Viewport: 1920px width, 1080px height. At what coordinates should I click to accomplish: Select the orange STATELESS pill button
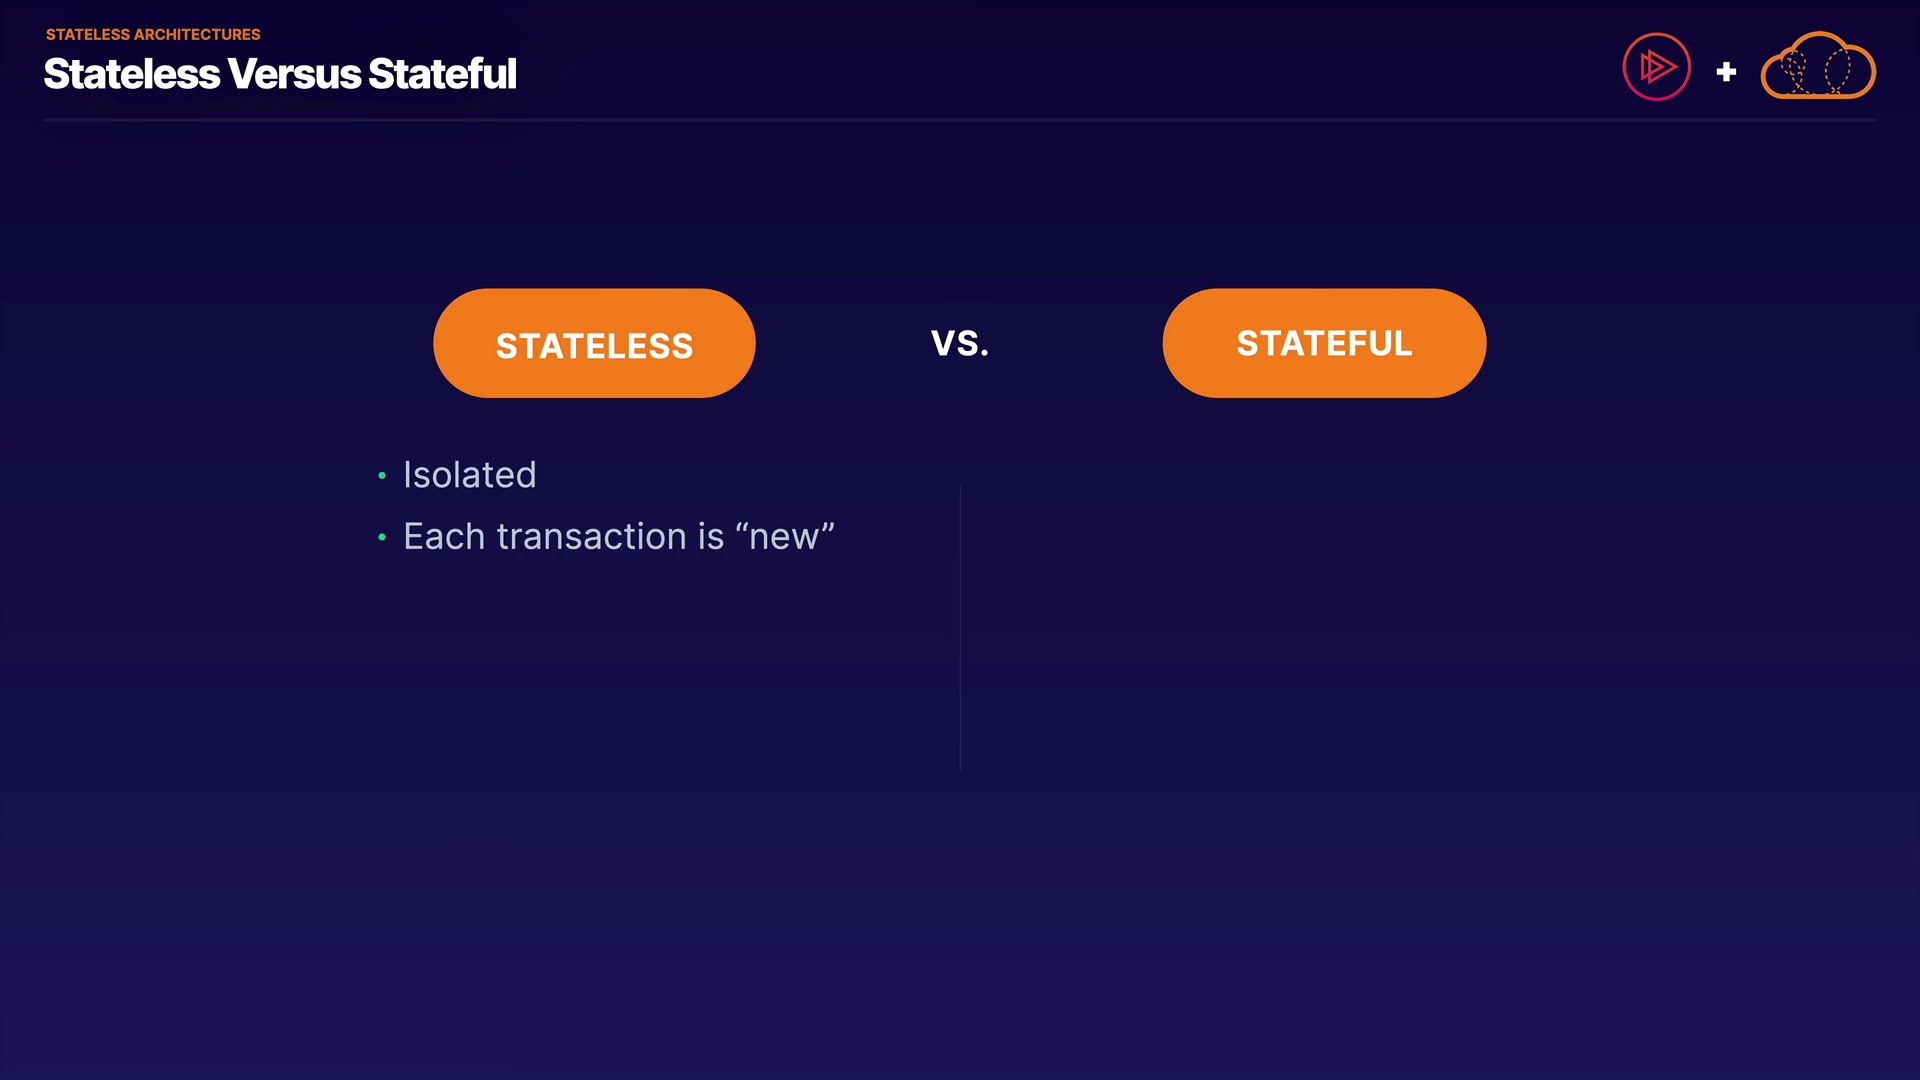594,343
